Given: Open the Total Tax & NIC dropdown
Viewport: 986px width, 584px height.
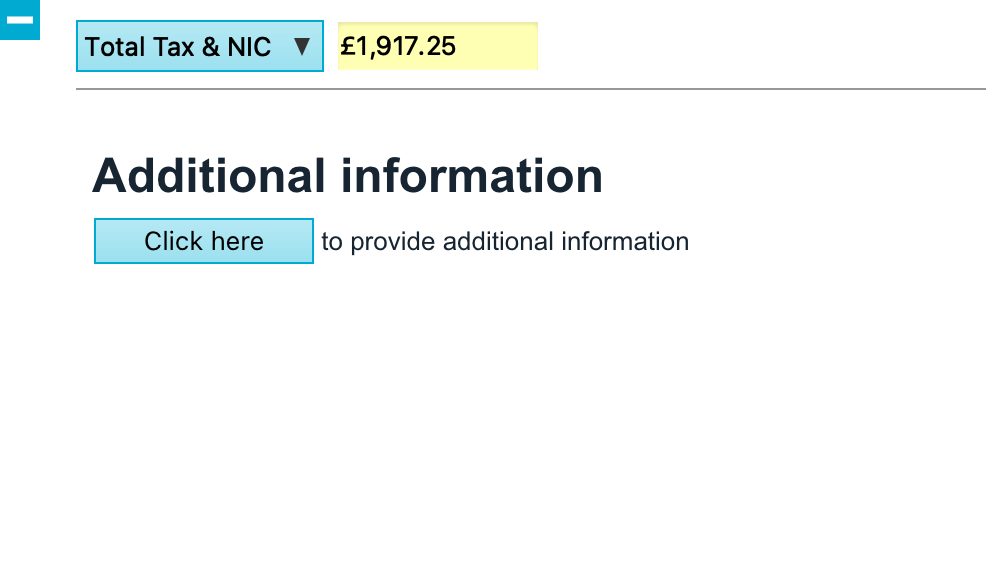Looking at the screenshot, I should (x=200, y=46).
